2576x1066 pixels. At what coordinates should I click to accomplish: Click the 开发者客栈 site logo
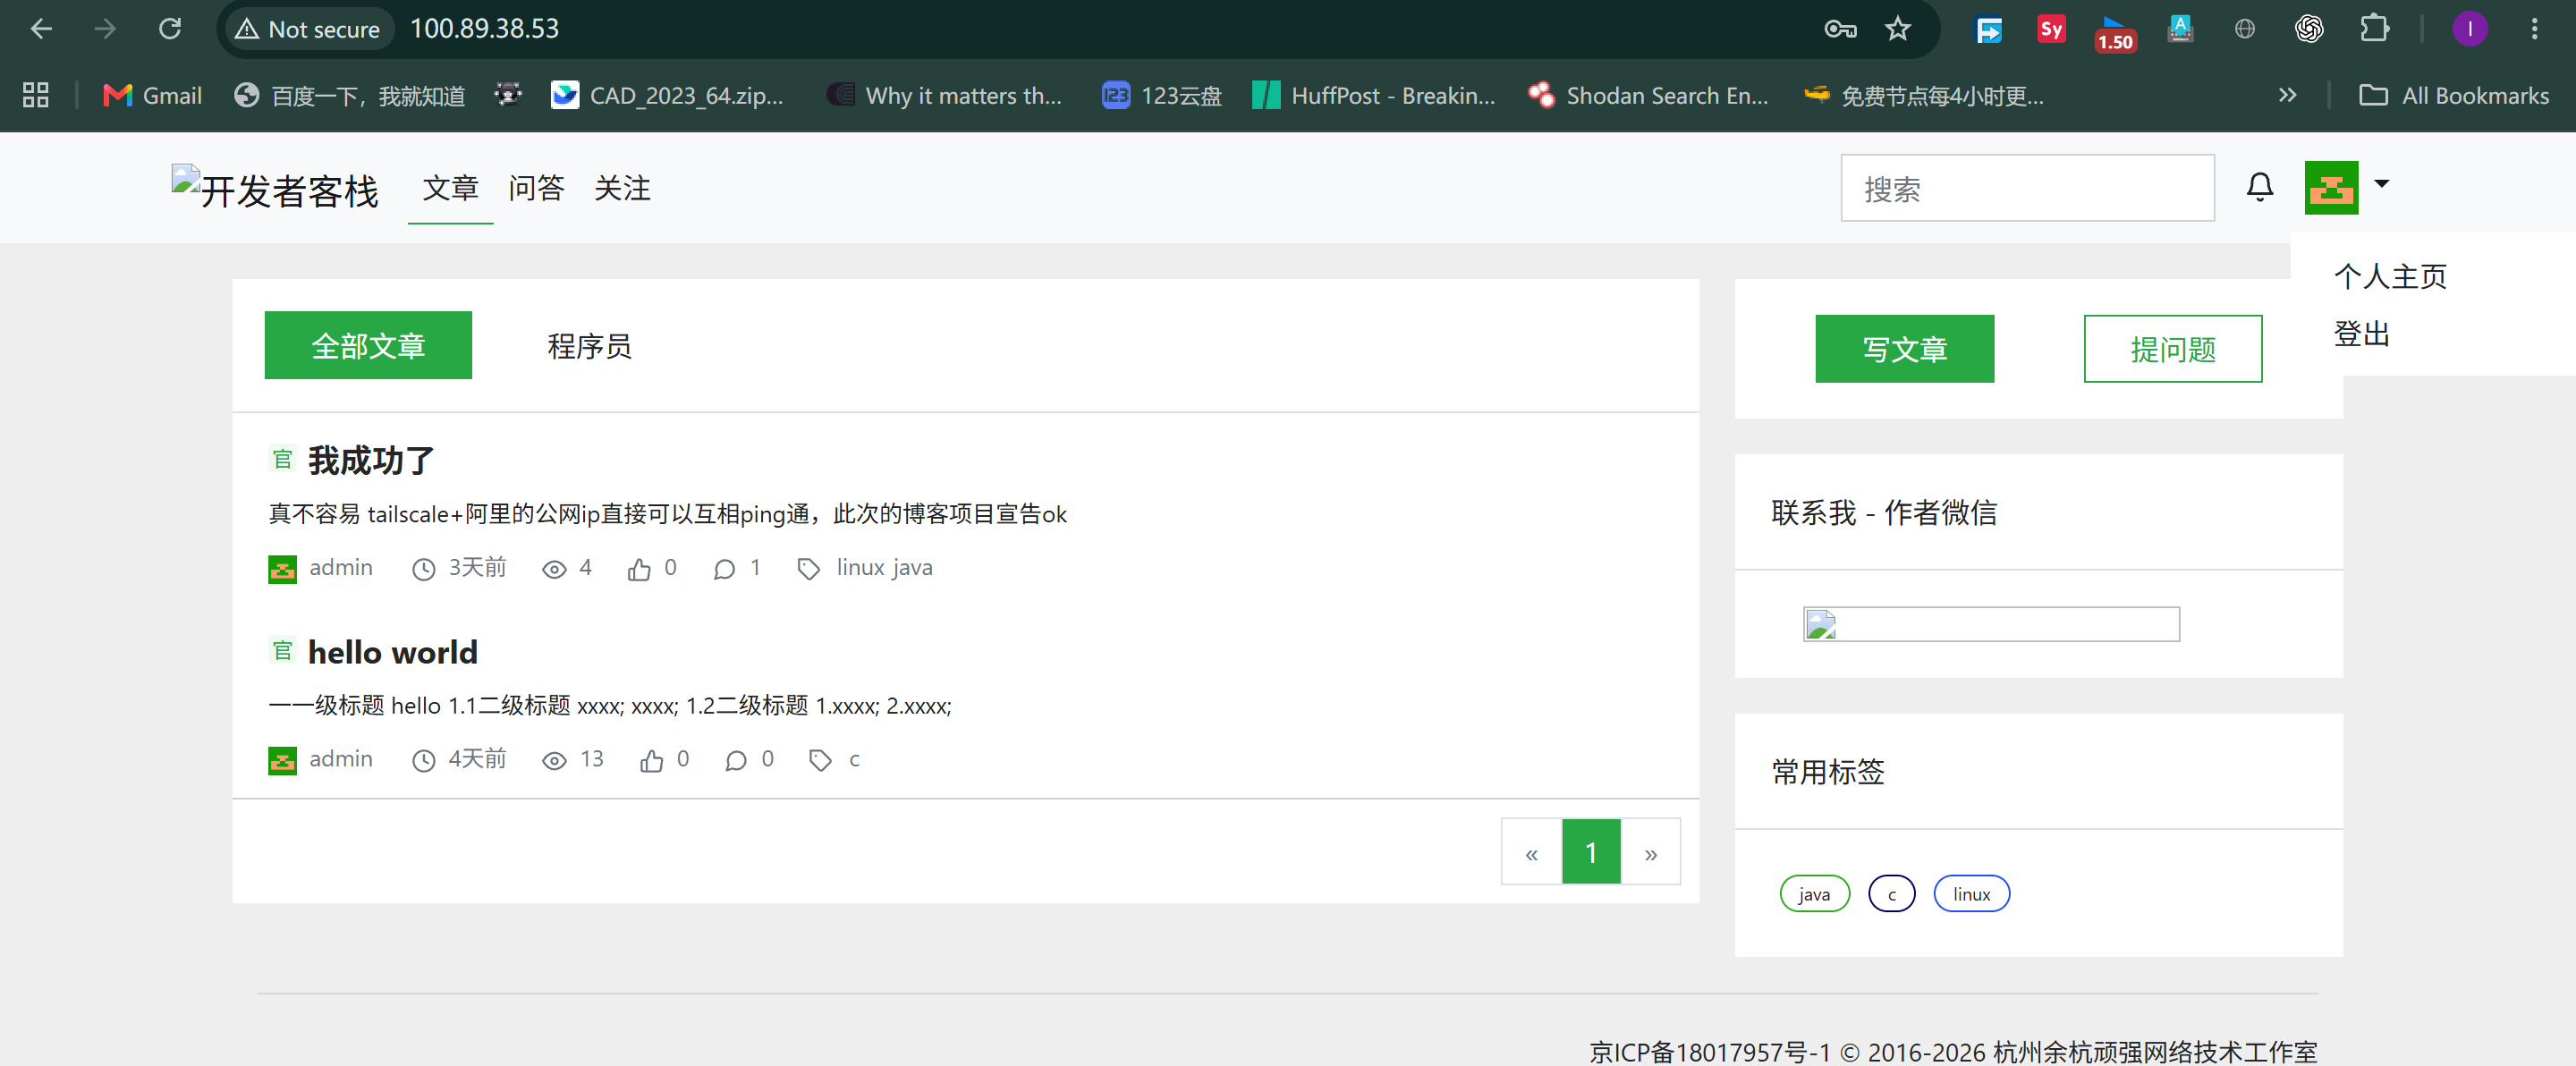(x=275, y=189)
